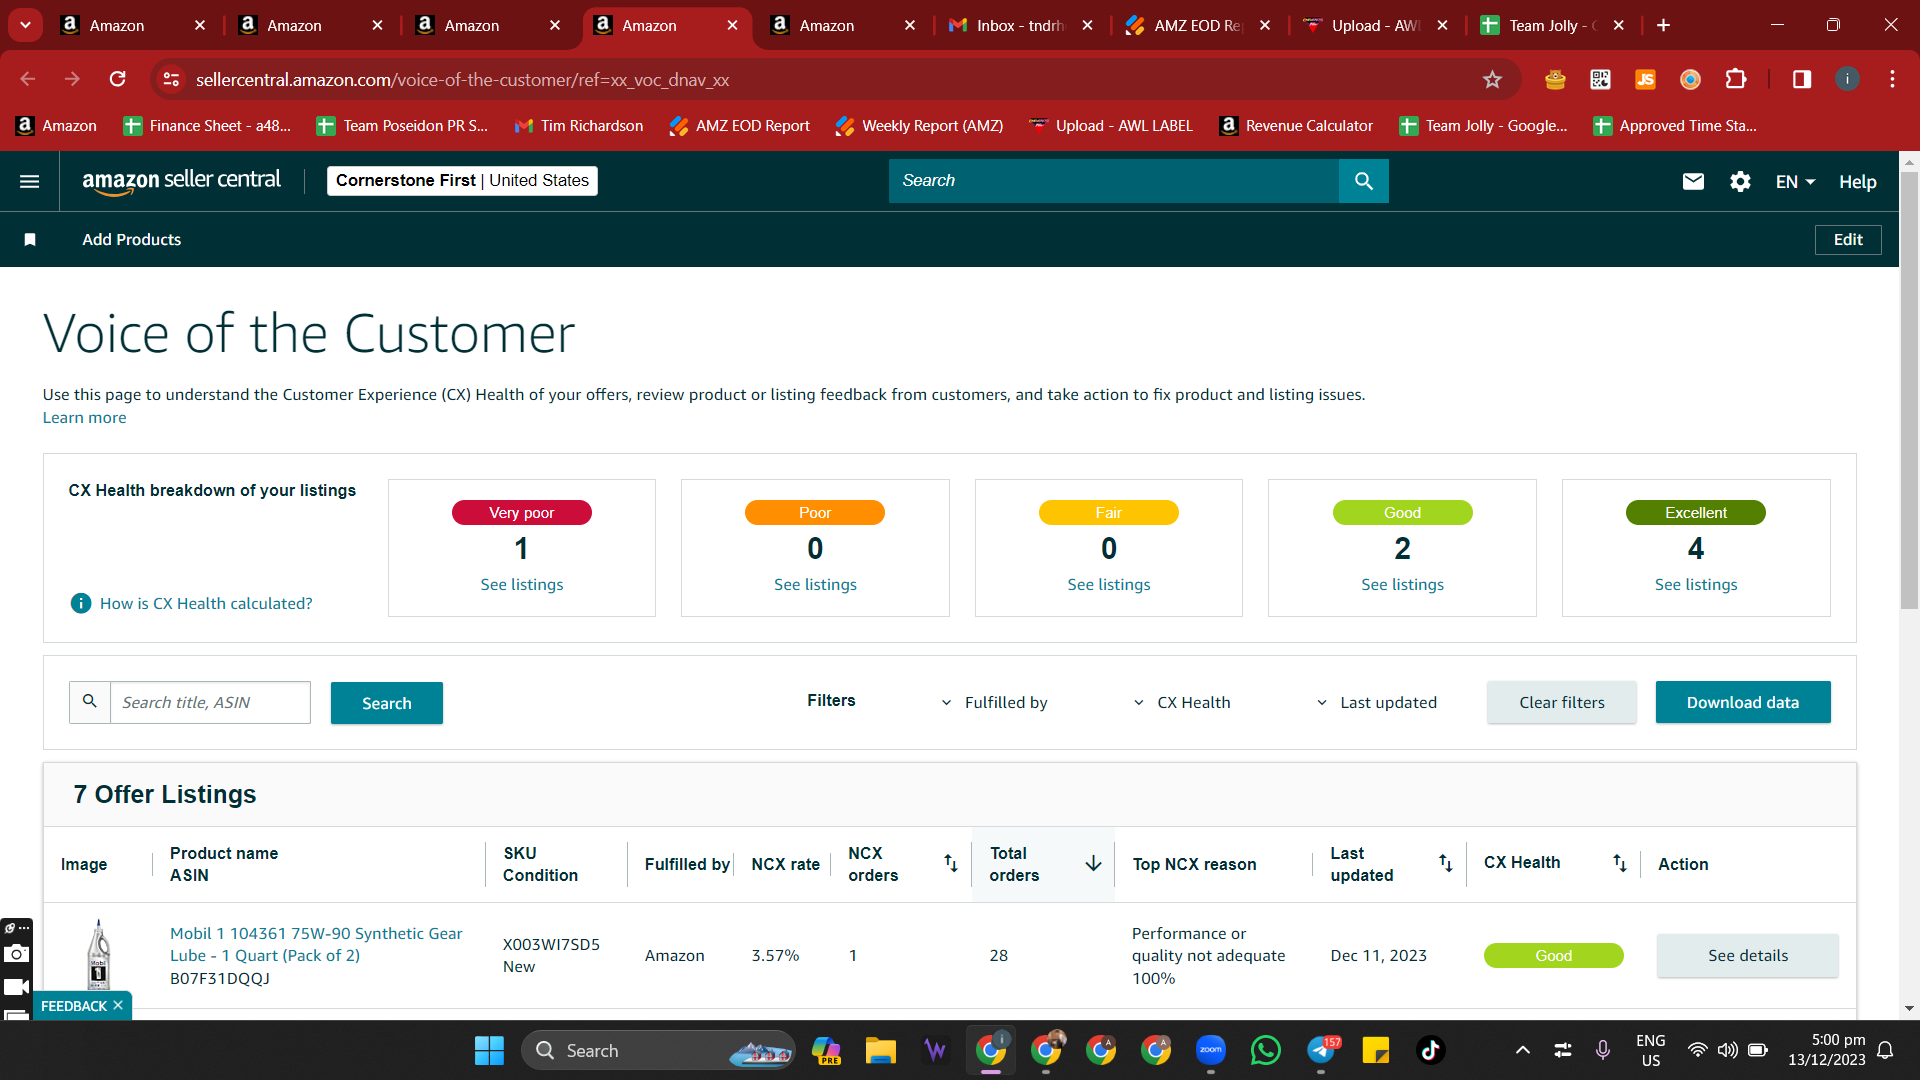
Task: Expand the Last updated filter dropdown
Action: 1376,702
